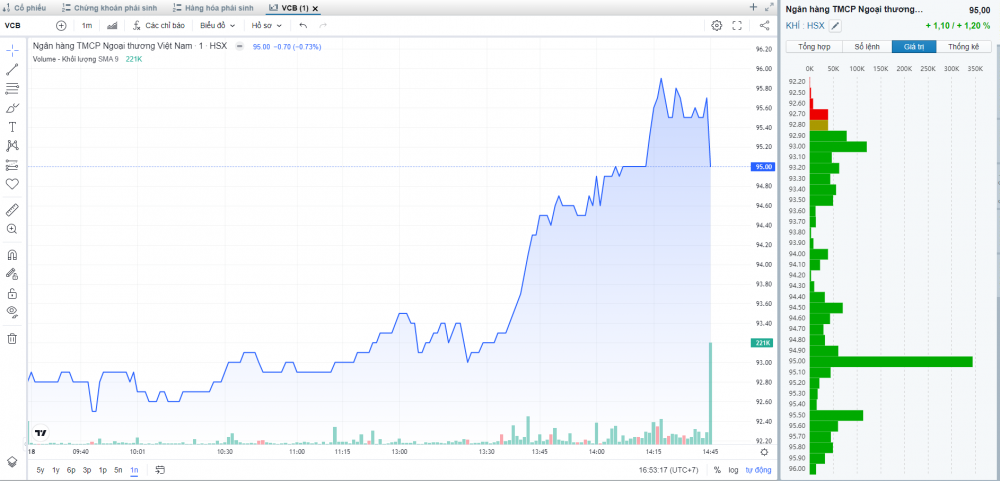This screenshot has width=1000, height=481.
Task: Open the go-to-date icon
Action: tap(160, 470)
